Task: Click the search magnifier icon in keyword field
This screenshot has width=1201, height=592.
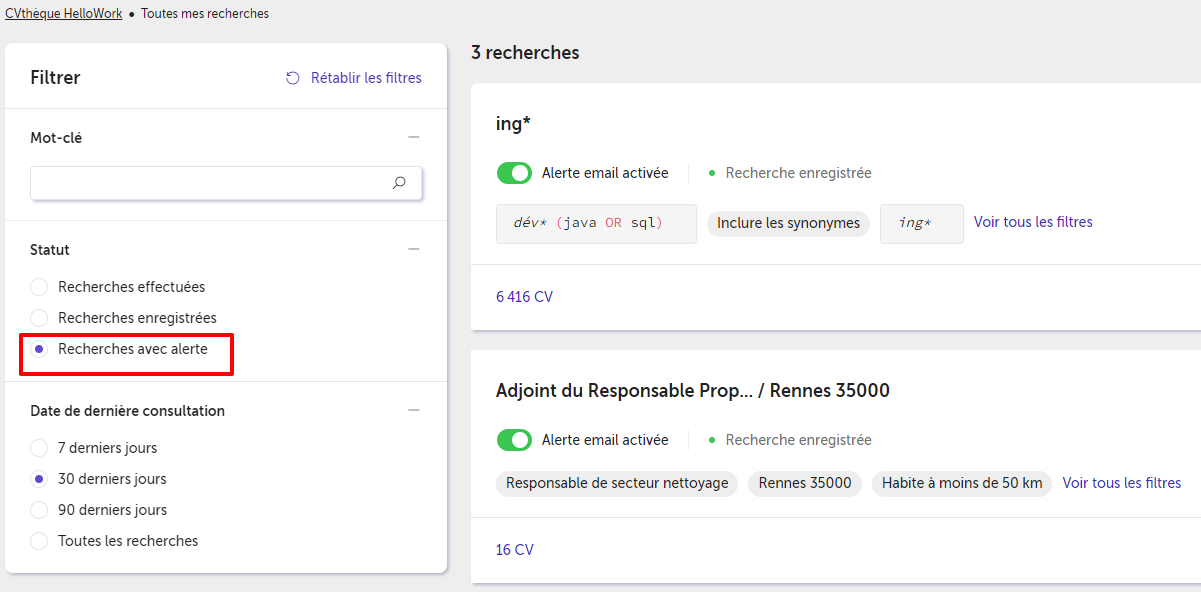Action: [x=399, y=183]
